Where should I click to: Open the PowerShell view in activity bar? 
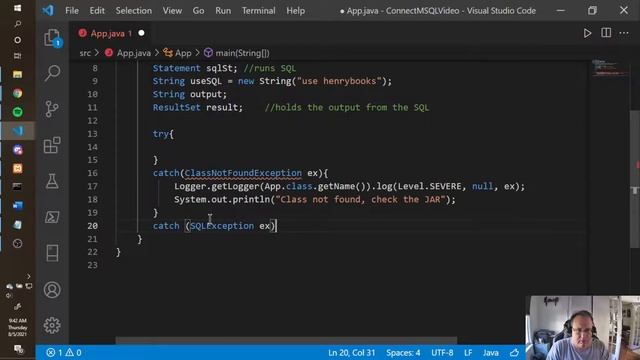52,217
